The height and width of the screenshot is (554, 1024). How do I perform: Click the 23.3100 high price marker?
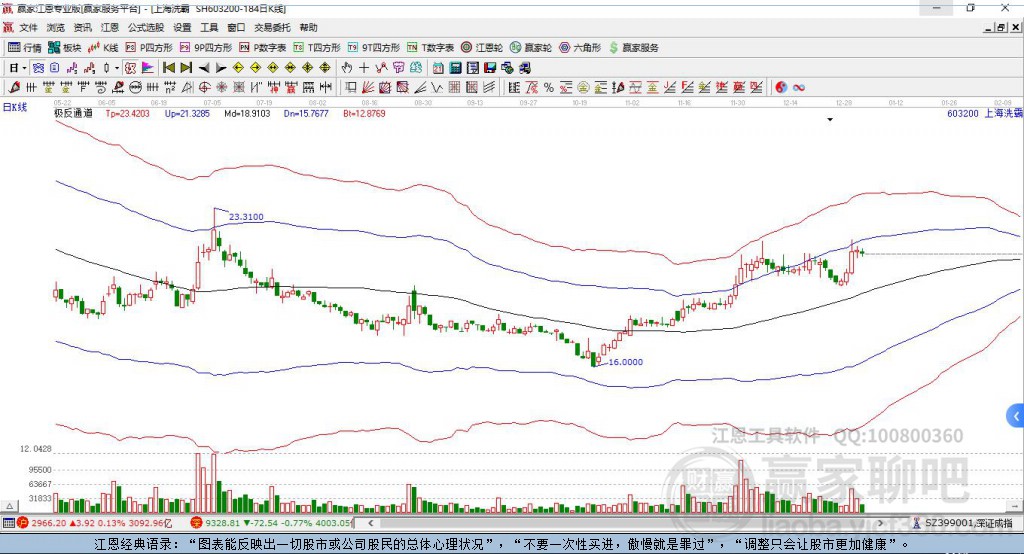pyautogui.click(x=246, y=217)
